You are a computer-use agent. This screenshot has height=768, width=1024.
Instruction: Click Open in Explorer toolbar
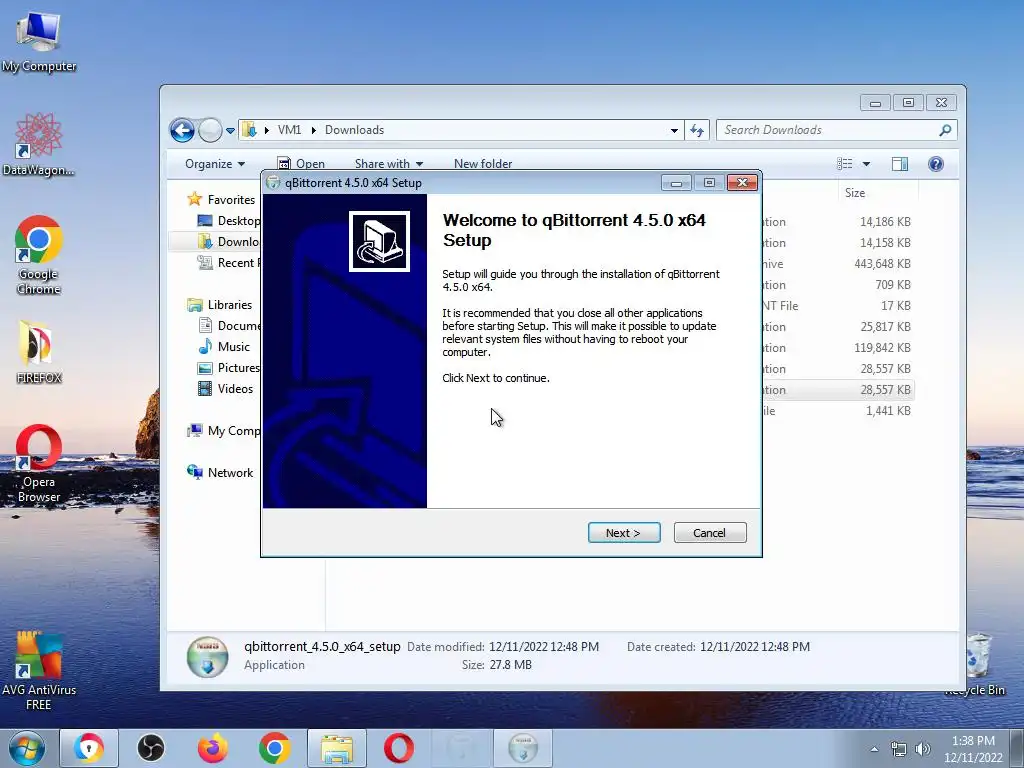coord(301,164)
